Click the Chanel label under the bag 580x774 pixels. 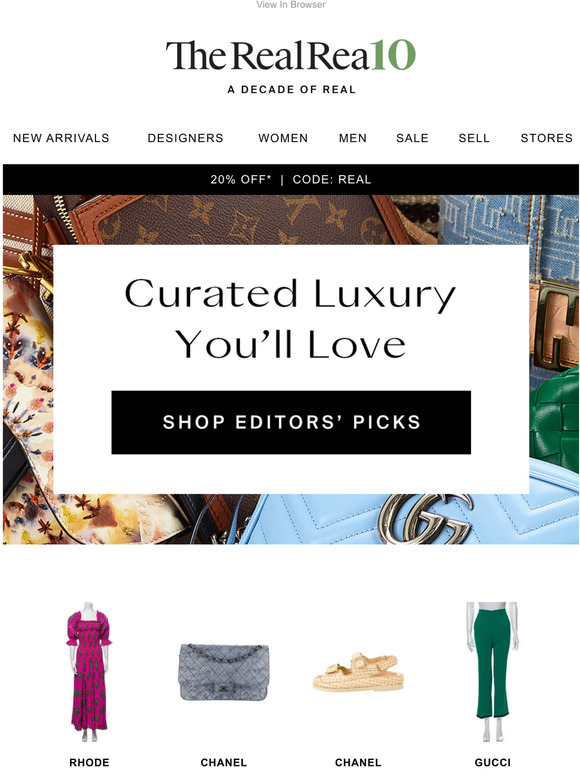pyautogui.click(x=224, y=762)
